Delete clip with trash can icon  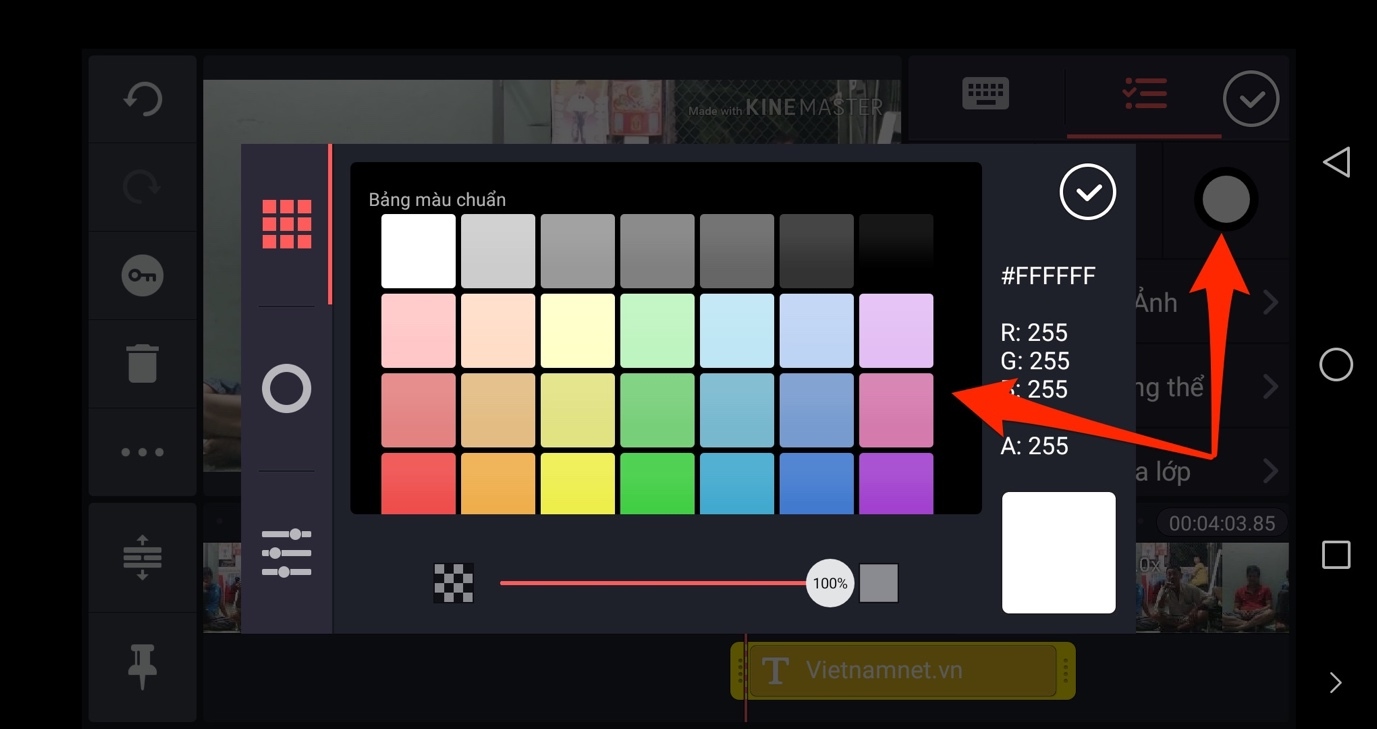click(142, 363)
